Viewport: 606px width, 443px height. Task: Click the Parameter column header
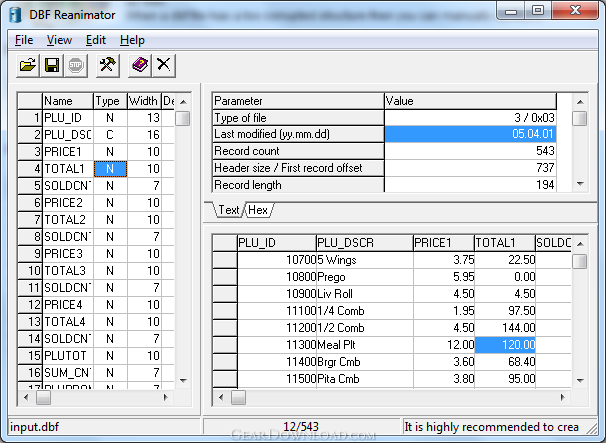[x=298, y=101]
